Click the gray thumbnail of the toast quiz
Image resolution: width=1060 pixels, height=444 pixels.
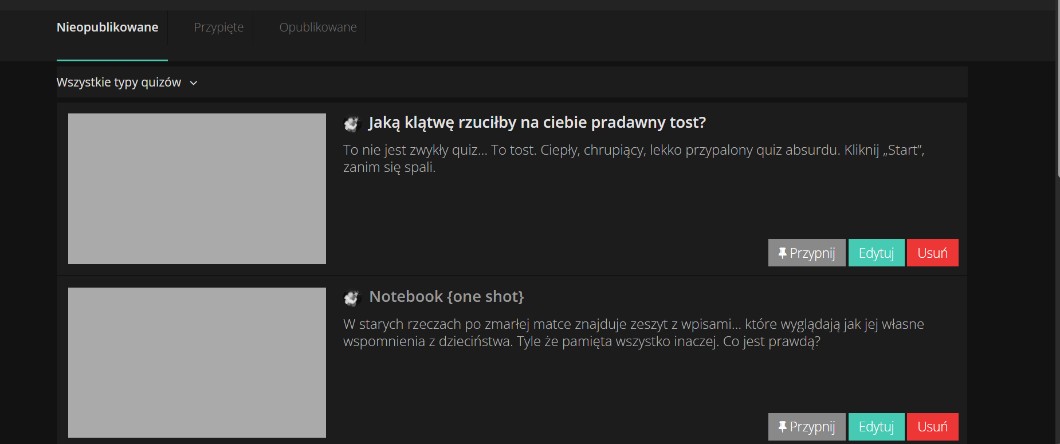pyautogui.click(x=197, y=188)
